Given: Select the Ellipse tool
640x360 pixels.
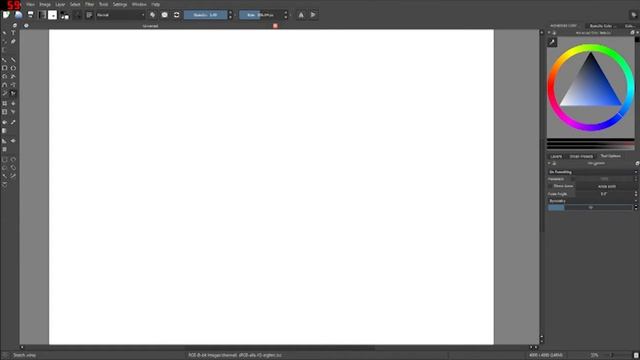Looking at the screenshot, I should pyautogui.click(x=13, y=68).
